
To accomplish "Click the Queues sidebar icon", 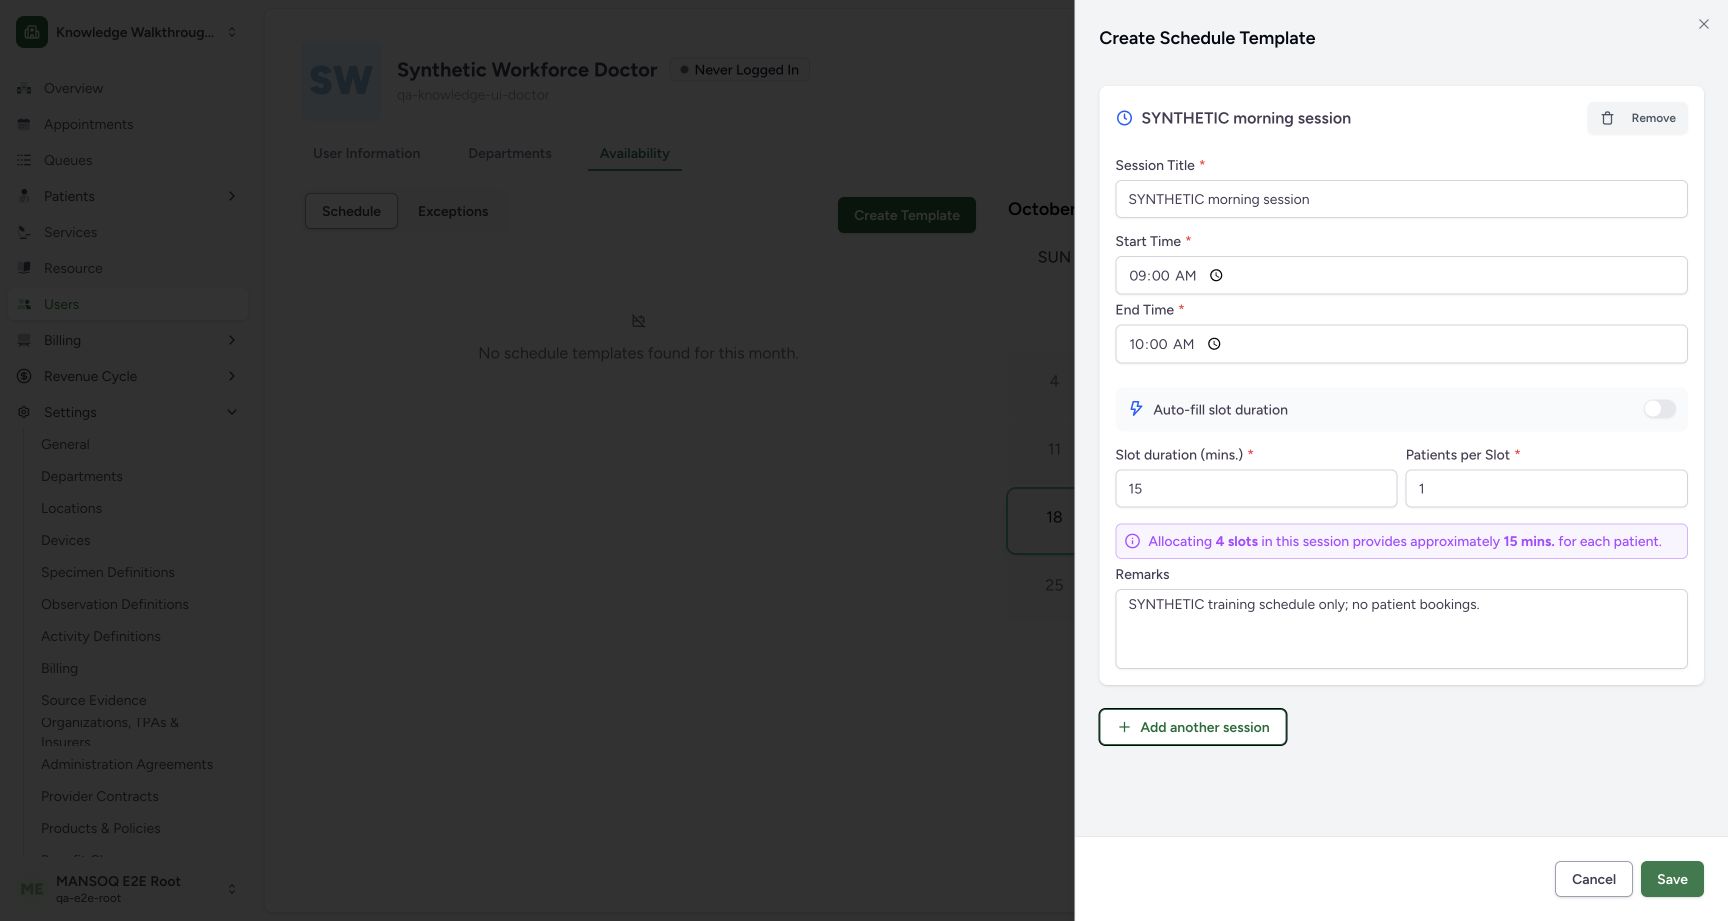I will 24,160.
